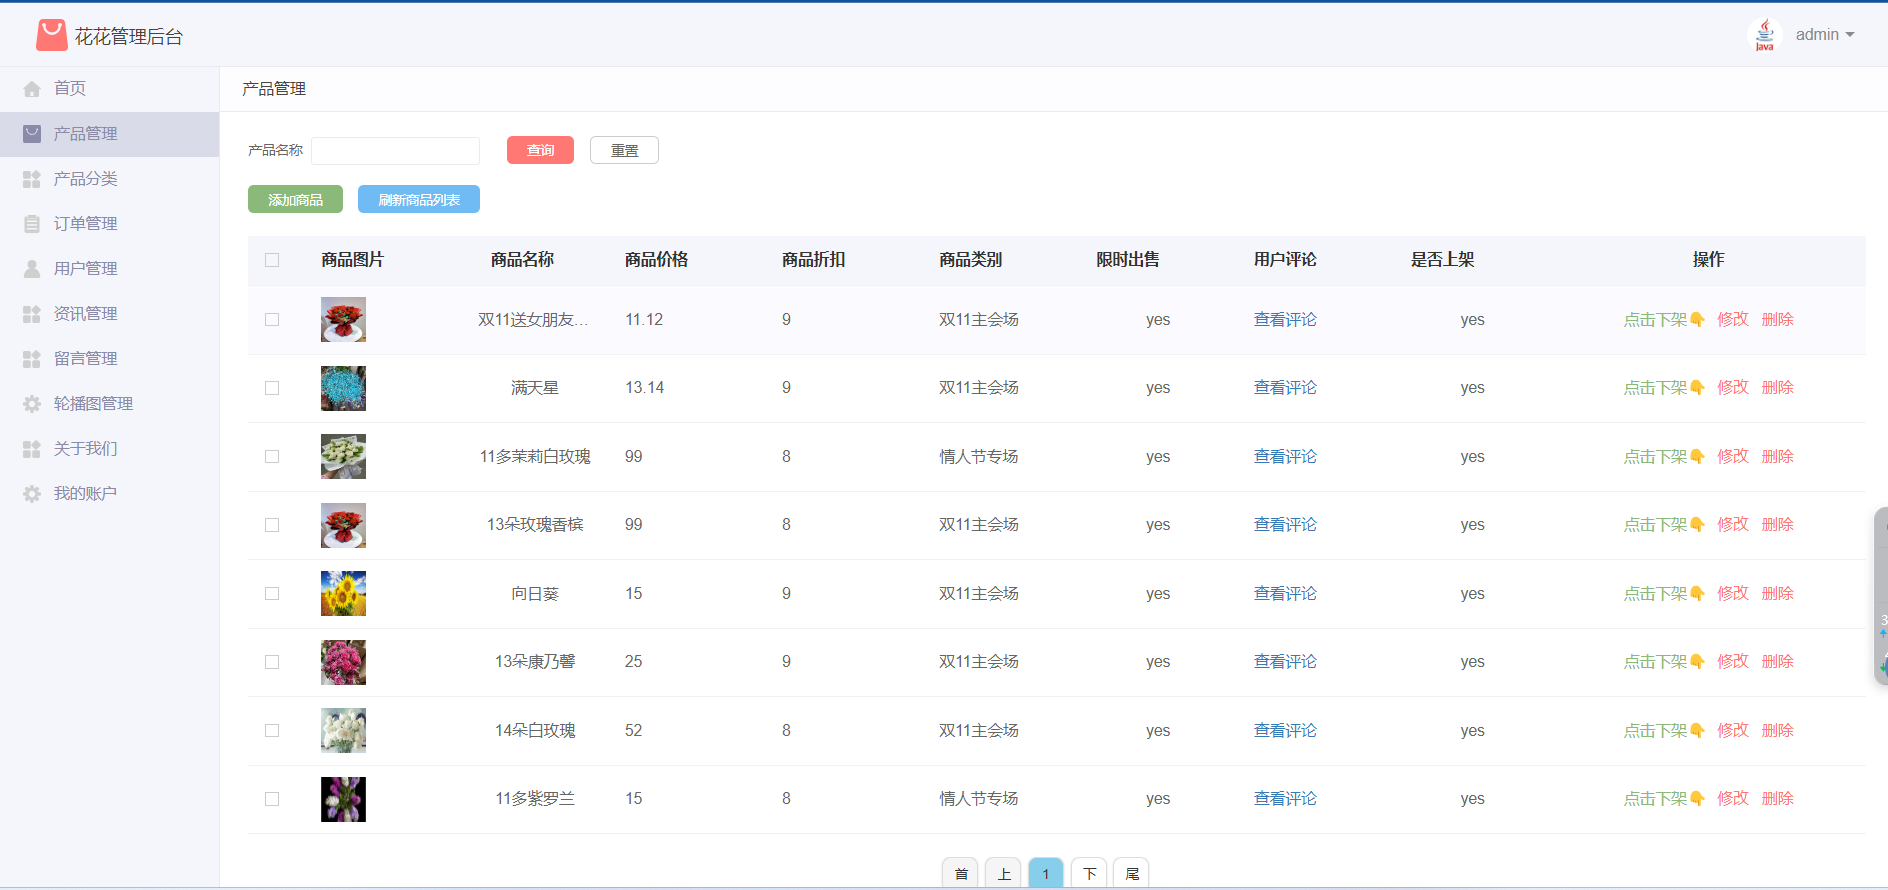Go to 首页 in the sidebar
The image size is (1888, 890).
coord(109,89)
